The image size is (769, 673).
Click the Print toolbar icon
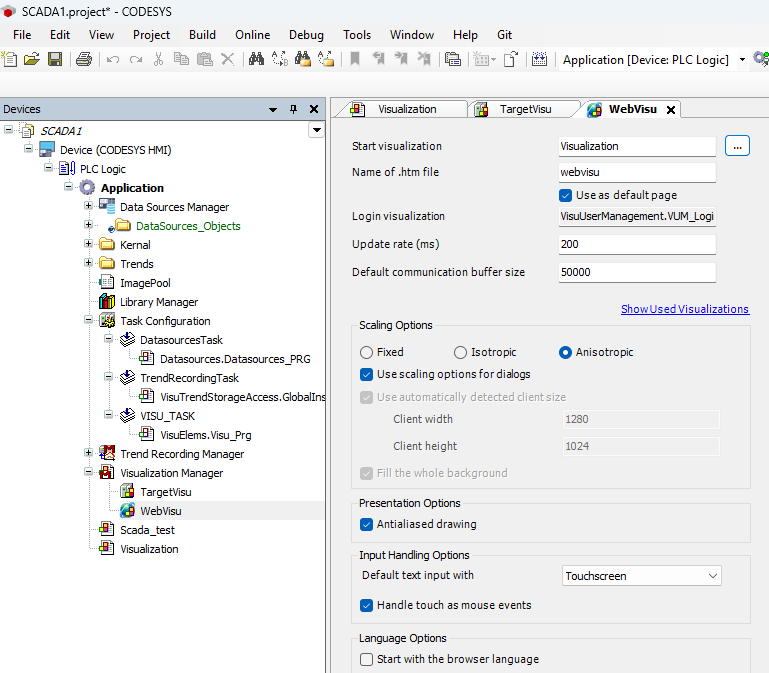pos(84,59)
